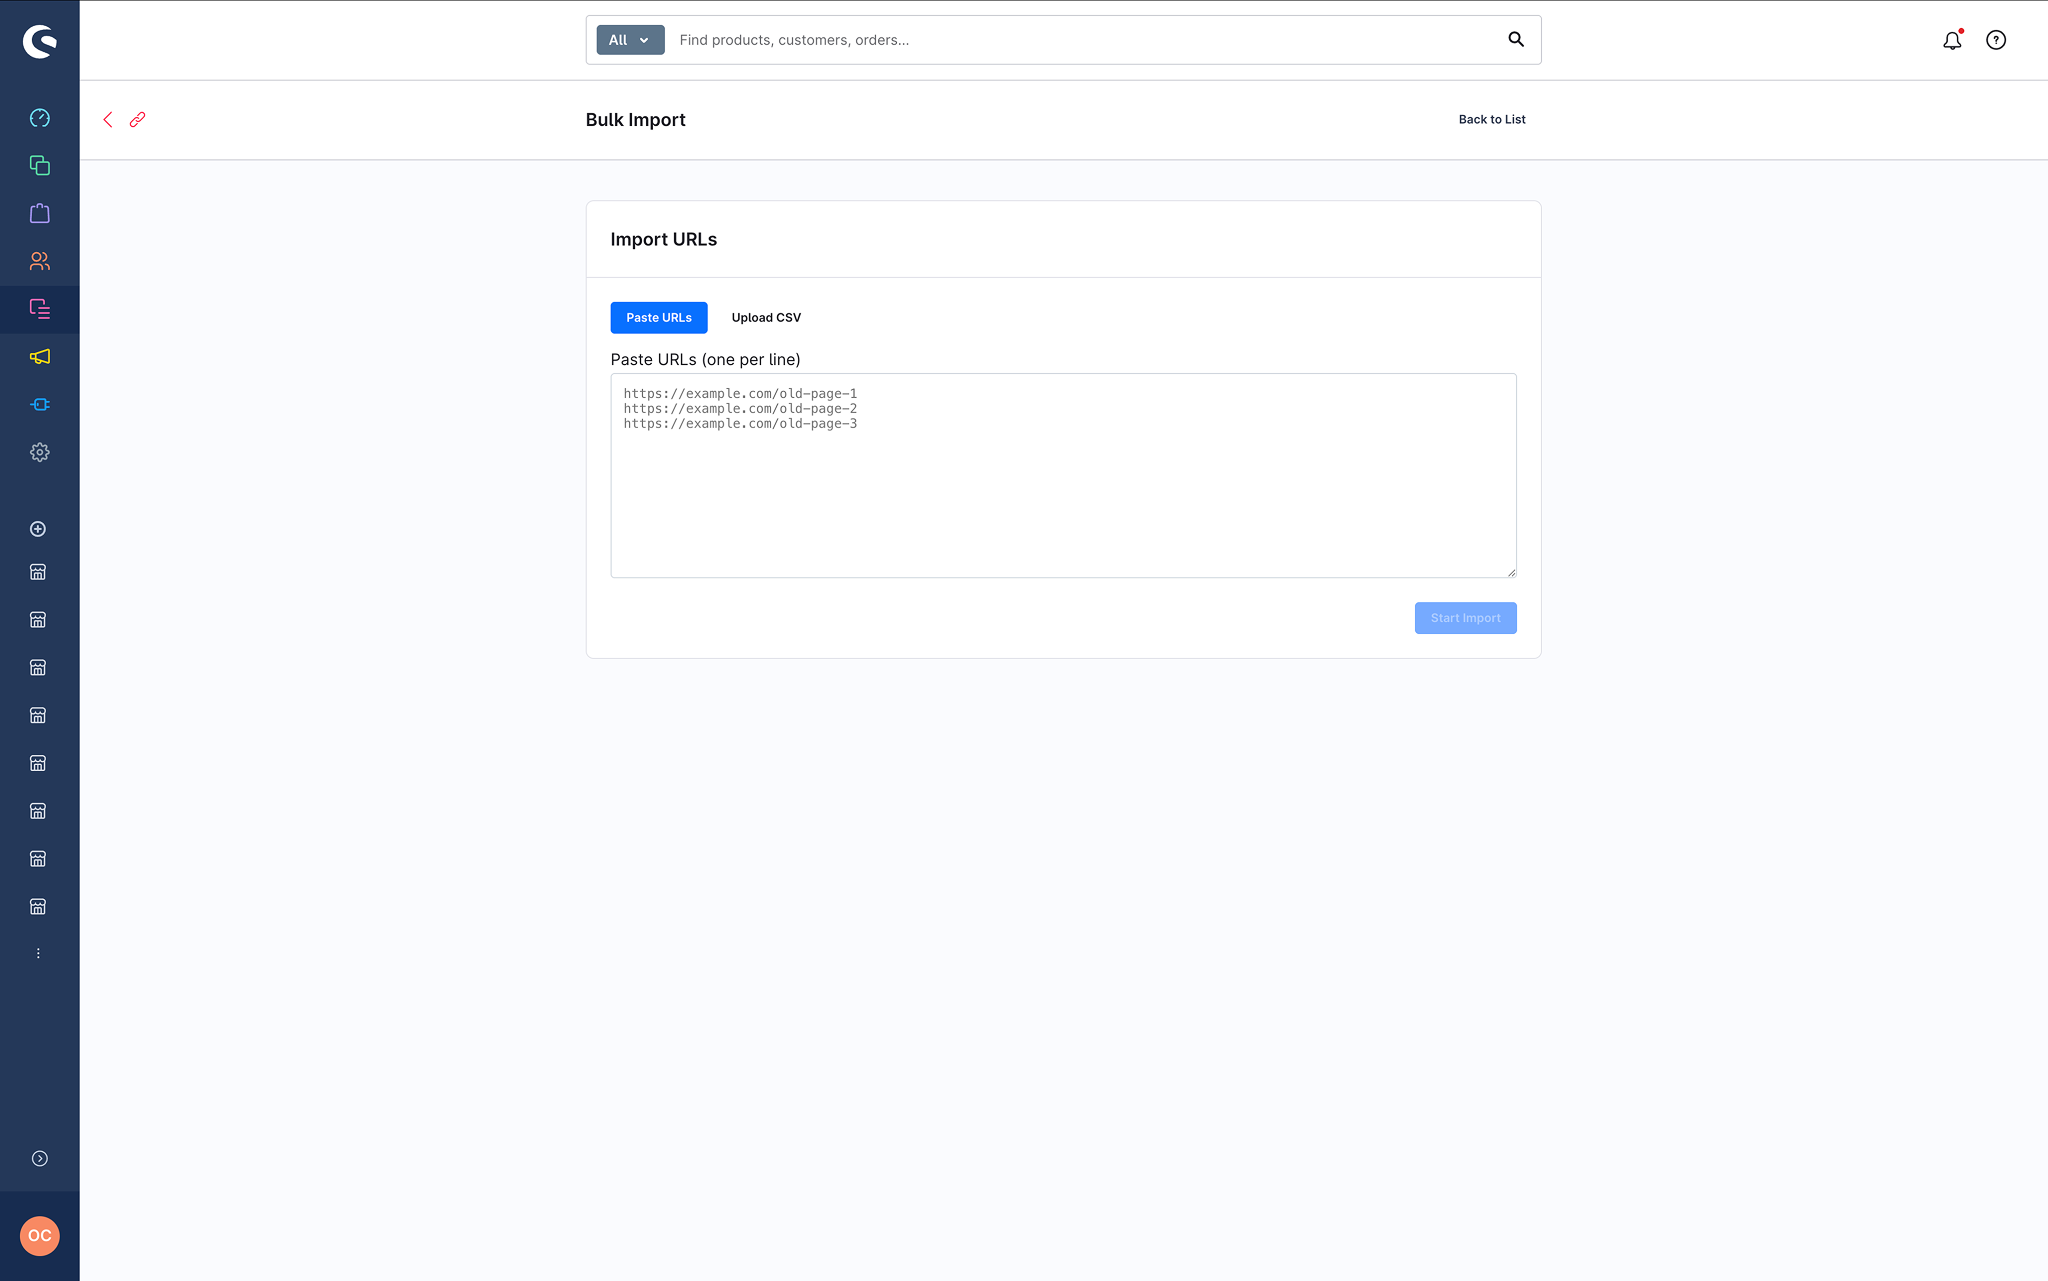Viewport: 2048px width, 1281px height.
Task: Open the Extensions plug icon
Action: coord(40,405)
